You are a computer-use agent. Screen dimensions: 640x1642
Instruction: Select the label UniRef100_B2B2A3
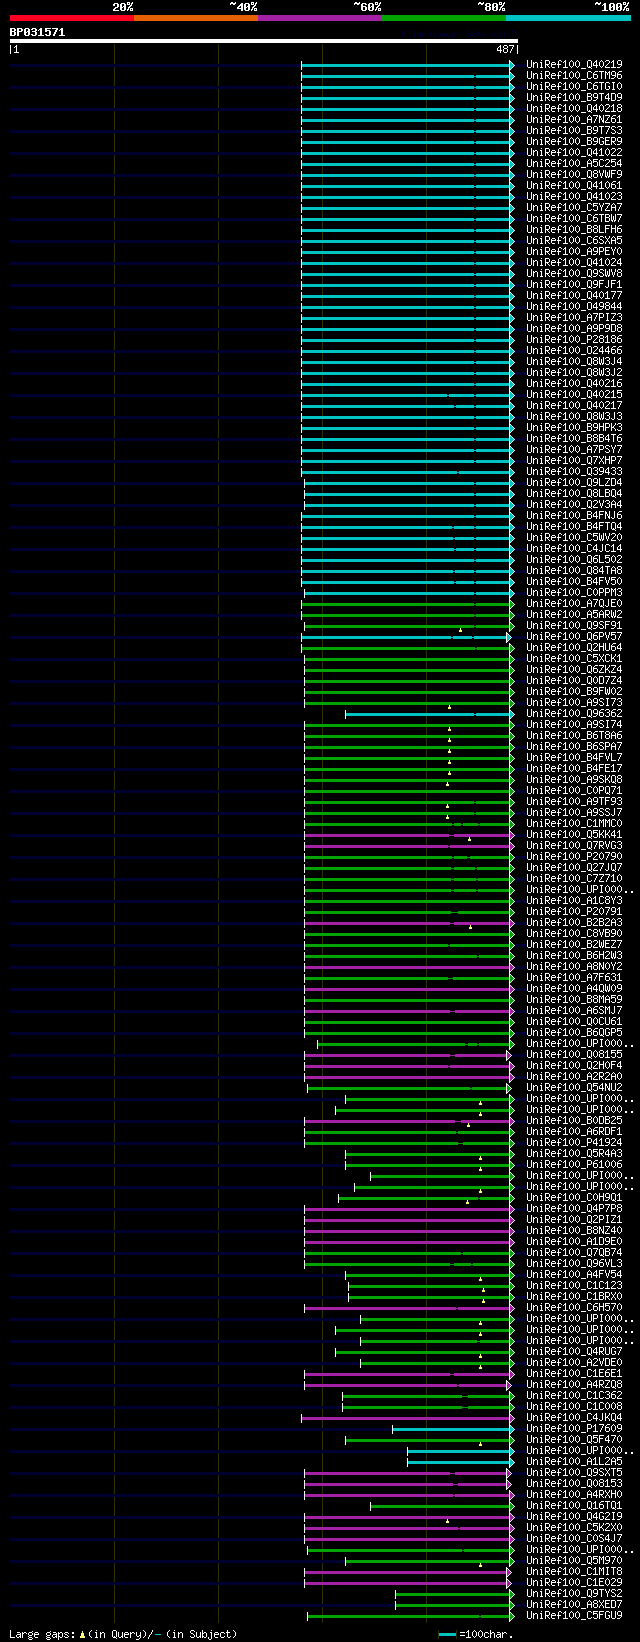click(574, 923)
